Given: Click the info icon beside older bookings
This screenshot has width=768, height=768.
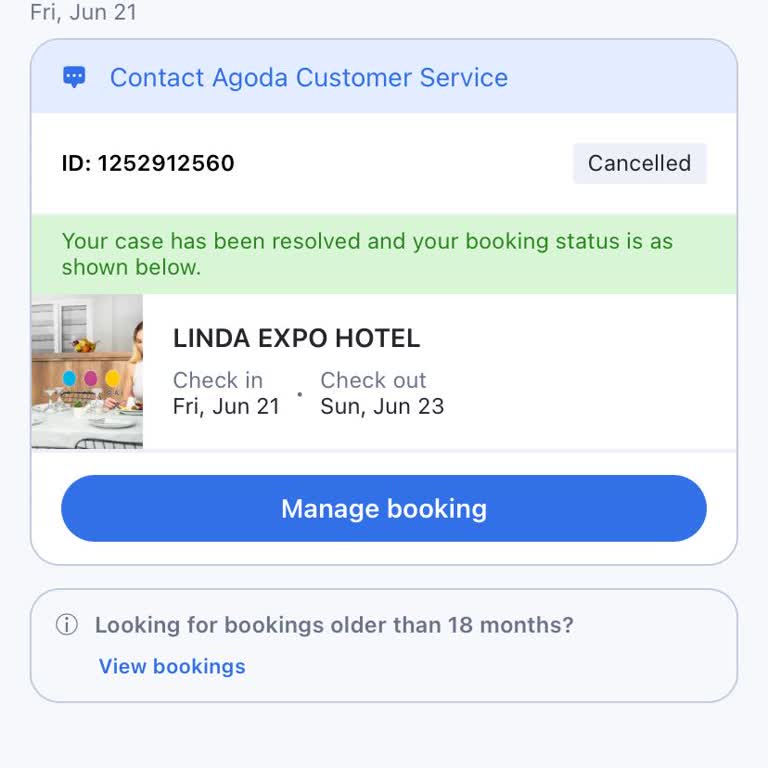Looking at the screenshot, I should coord(67,626).
